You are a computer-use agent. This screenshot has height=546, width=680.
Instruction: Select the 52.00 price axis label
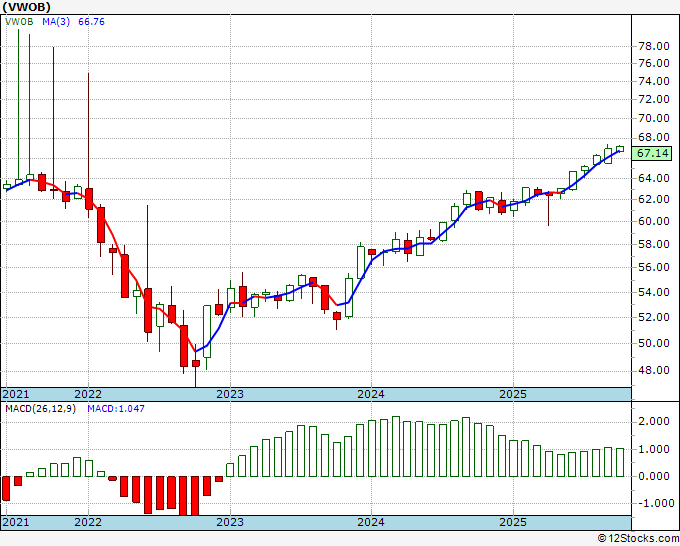point(654,317)
